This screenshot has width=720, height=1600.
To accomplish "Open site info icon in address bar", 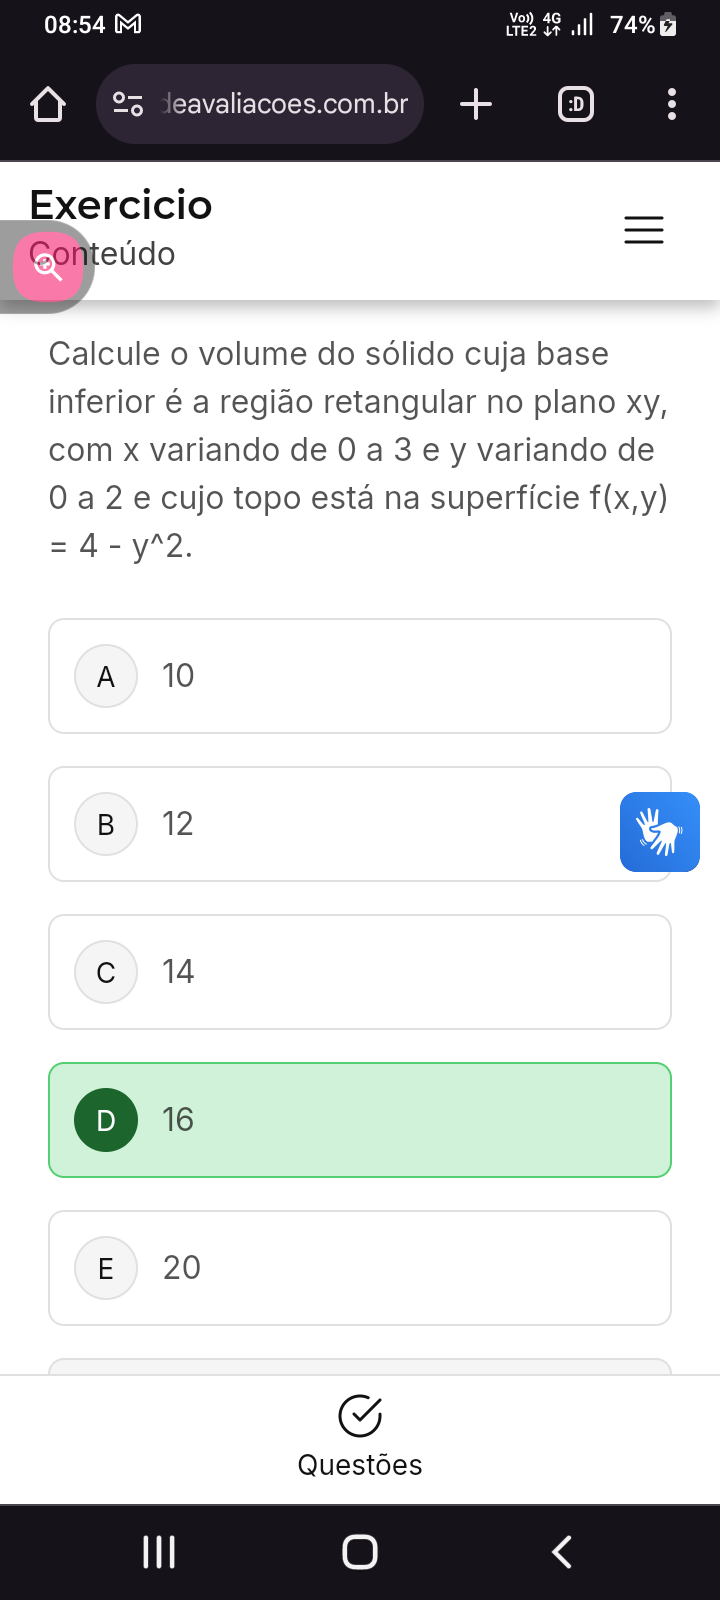I will (x=128, y=104).
